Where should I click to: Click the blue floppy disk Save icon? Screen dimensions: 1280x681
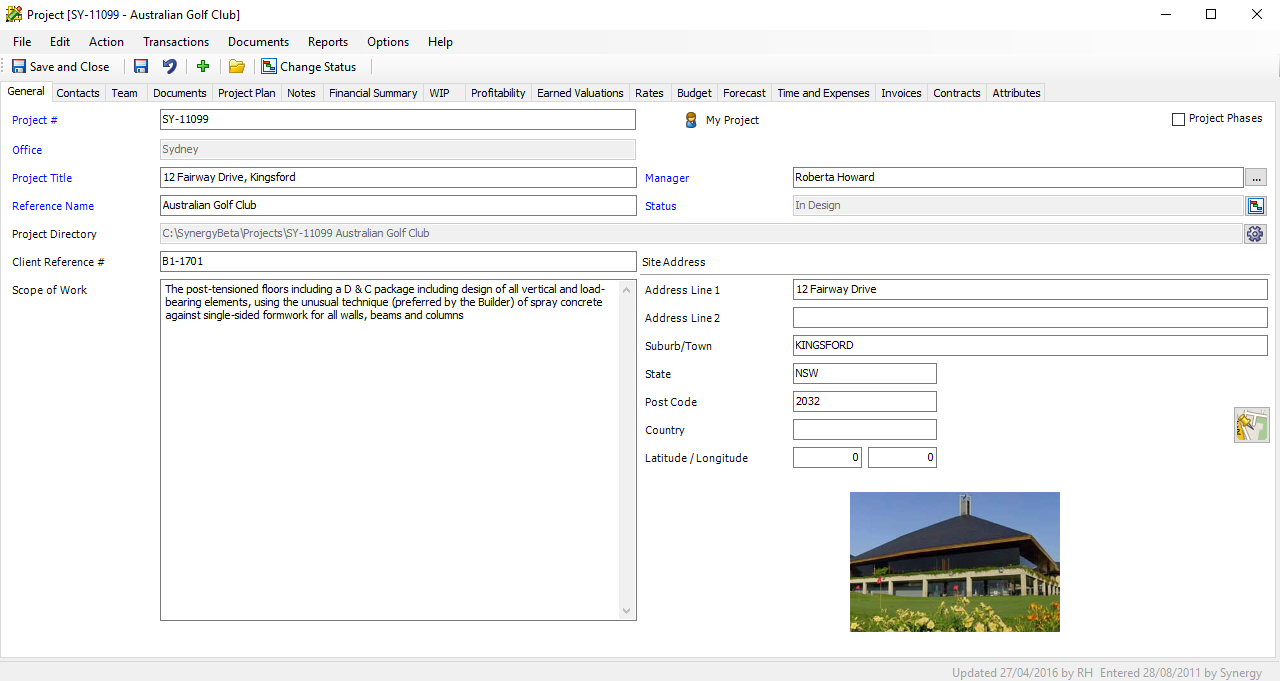point(141,67)
